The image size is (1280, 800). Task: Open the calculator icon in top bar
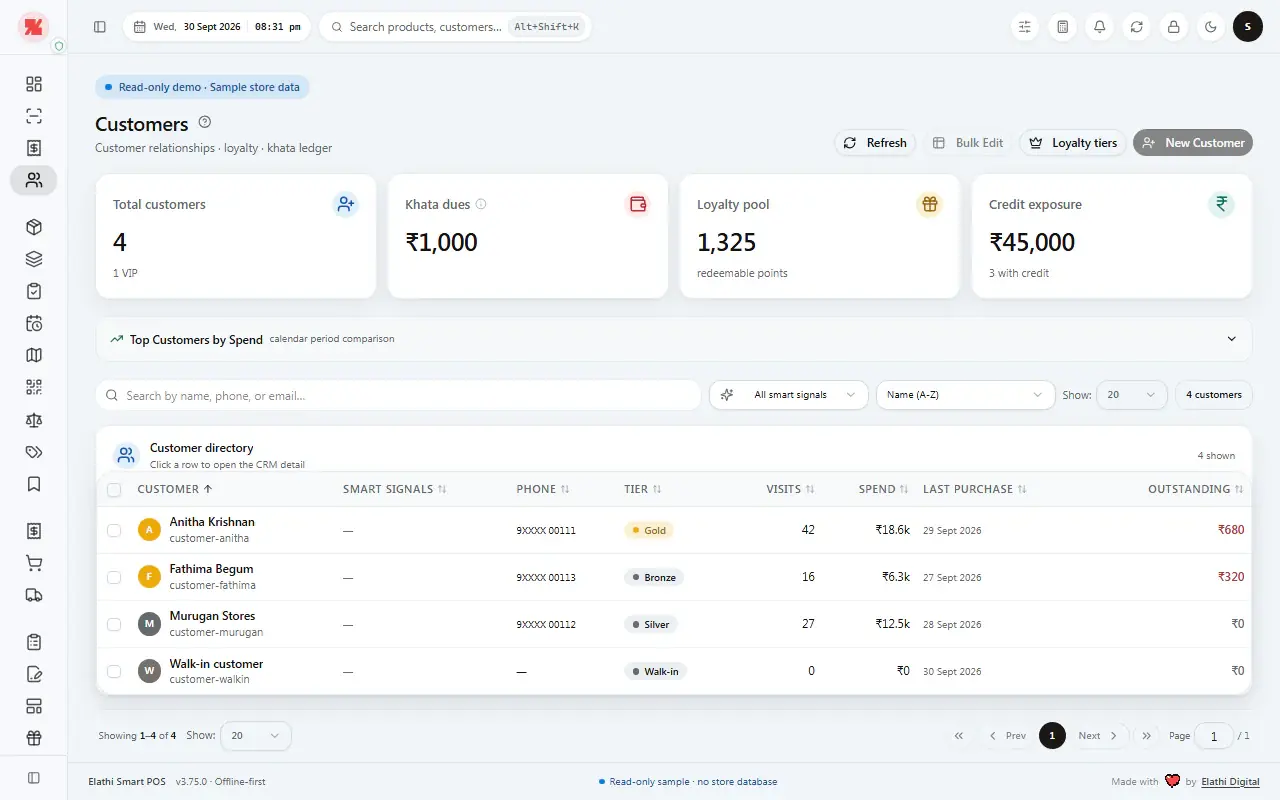(1063, 27)
